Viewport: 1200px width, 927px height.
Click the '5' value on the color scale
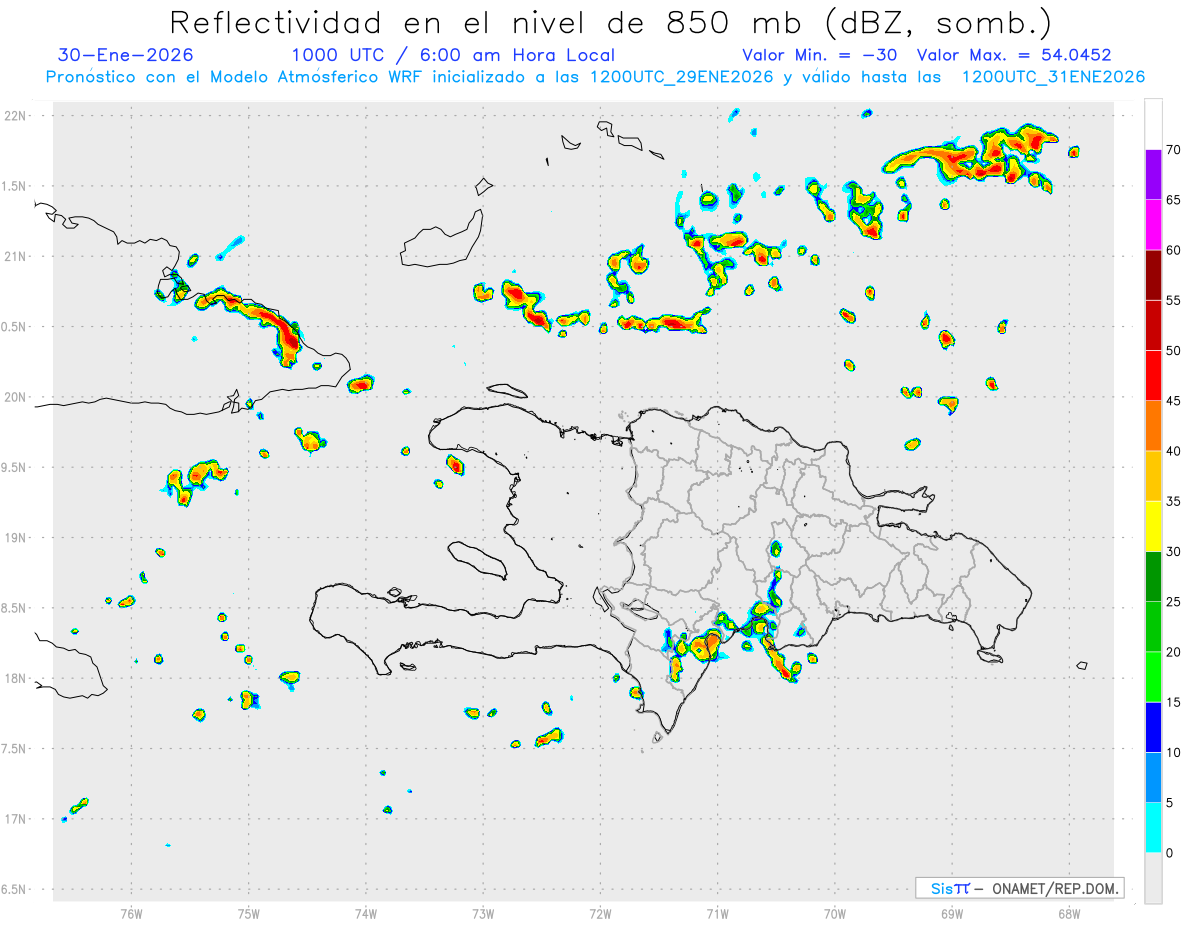(x=1170, y=803)
